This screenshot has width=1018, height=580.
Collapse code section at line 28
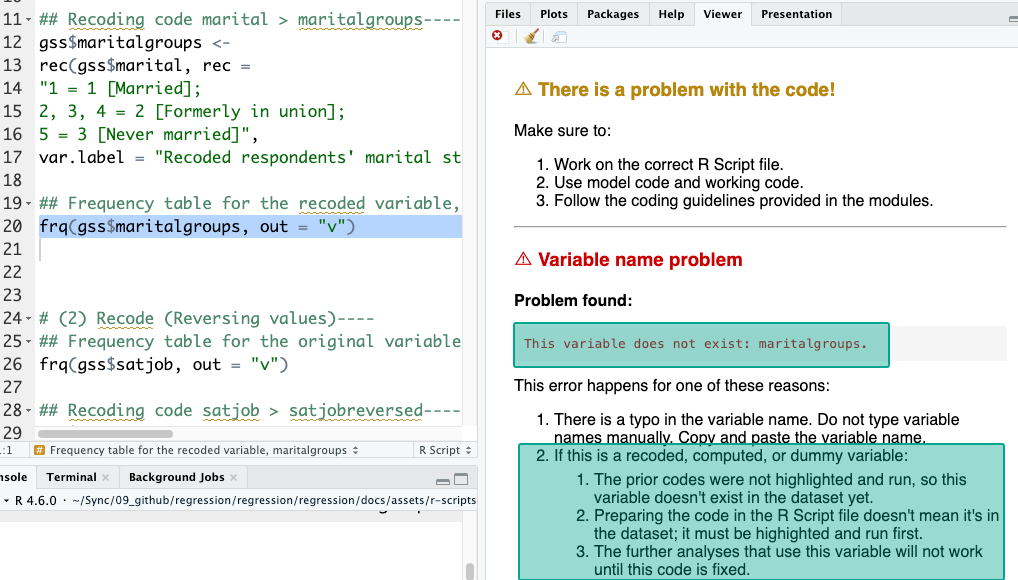pos(29,411)
